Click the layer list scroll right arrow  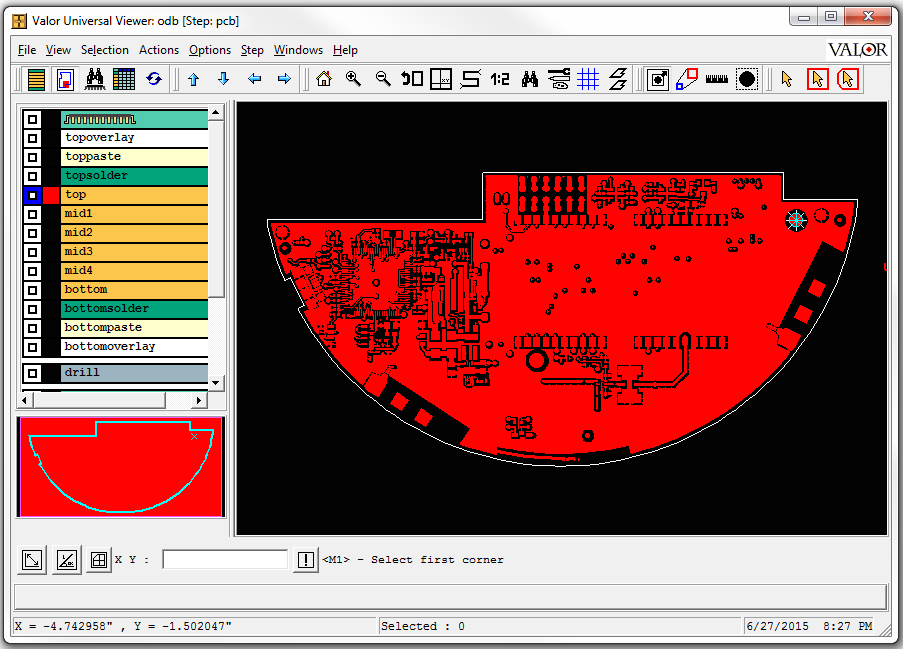point(199,400)
